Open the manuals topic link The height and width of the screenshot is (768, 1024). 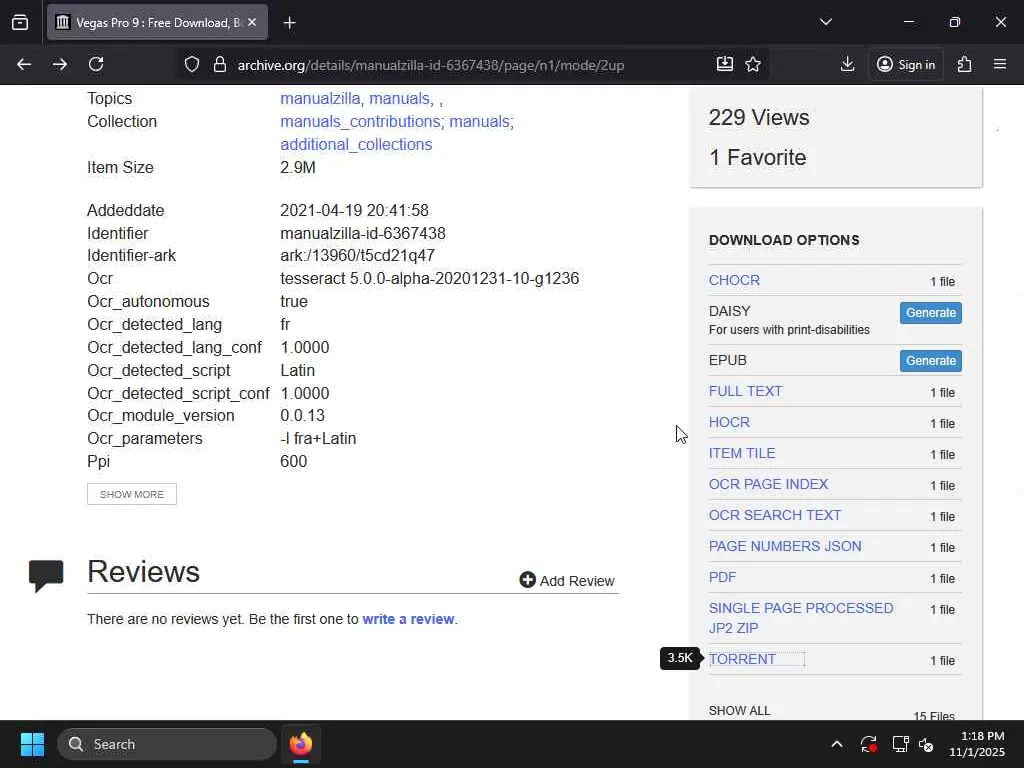(x=399, y=99)
